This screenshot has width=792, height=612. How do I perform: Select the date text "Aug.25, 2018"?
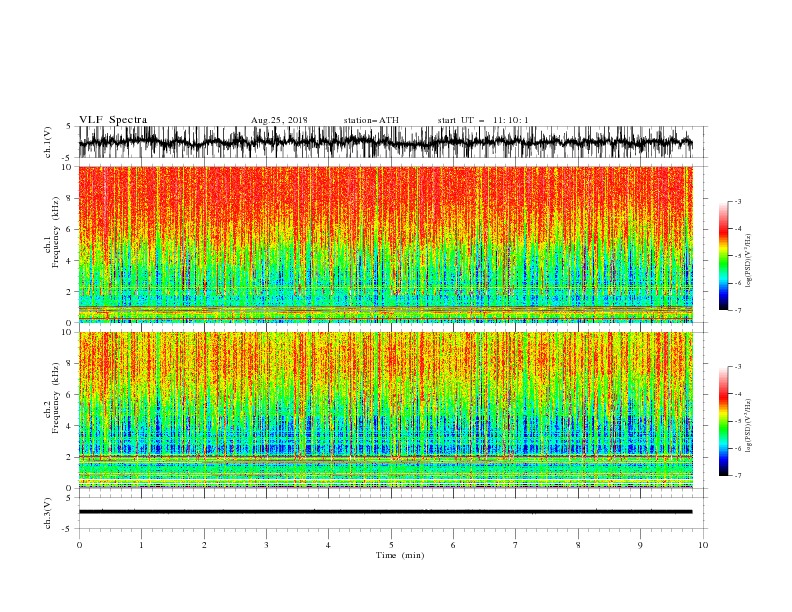point(279,120)
